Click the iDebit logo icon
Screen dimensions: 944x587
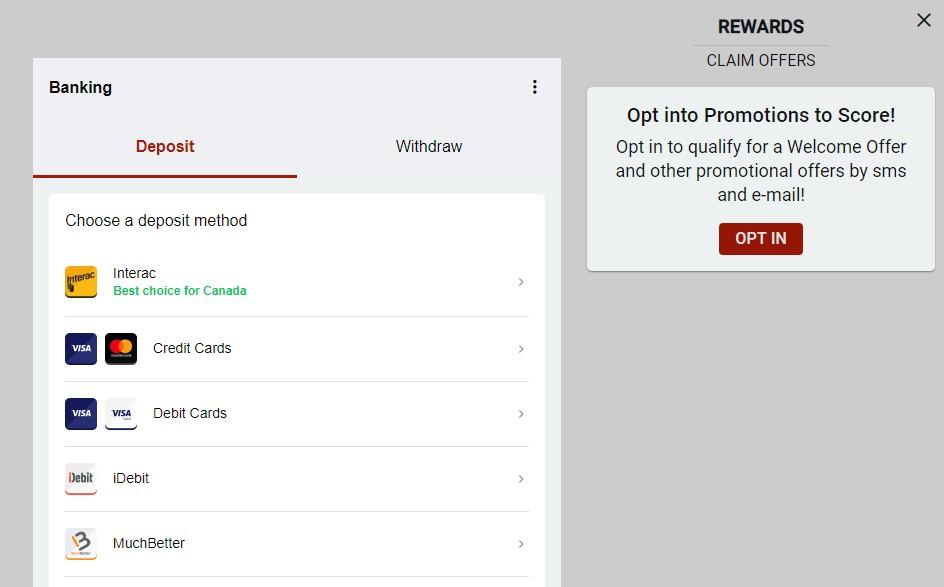click(81, 479)
